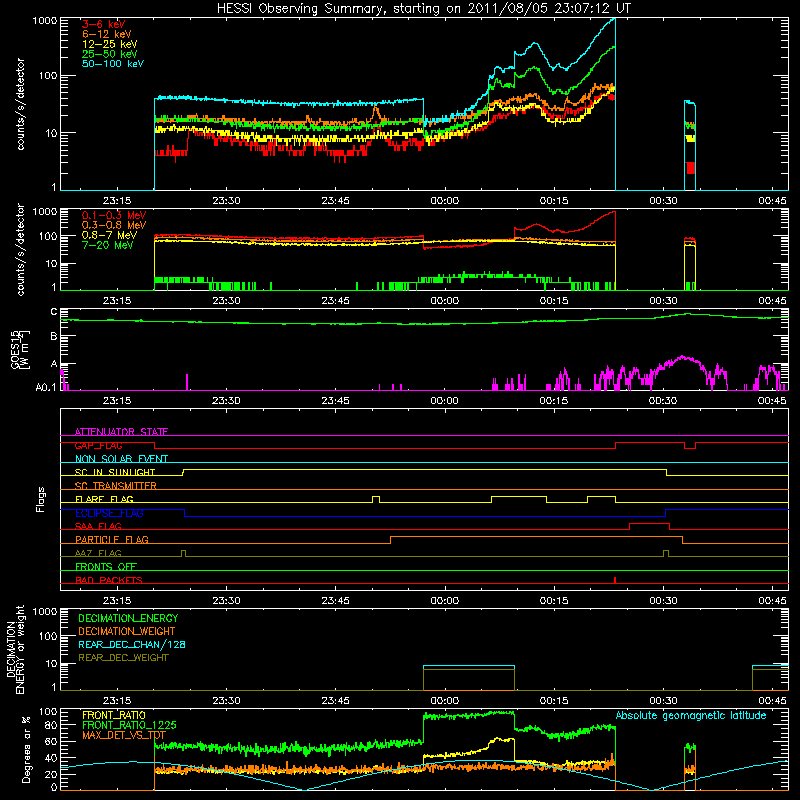
Task: Select the red 3-6 keV legend label
Action: click(x=104, y=24)
